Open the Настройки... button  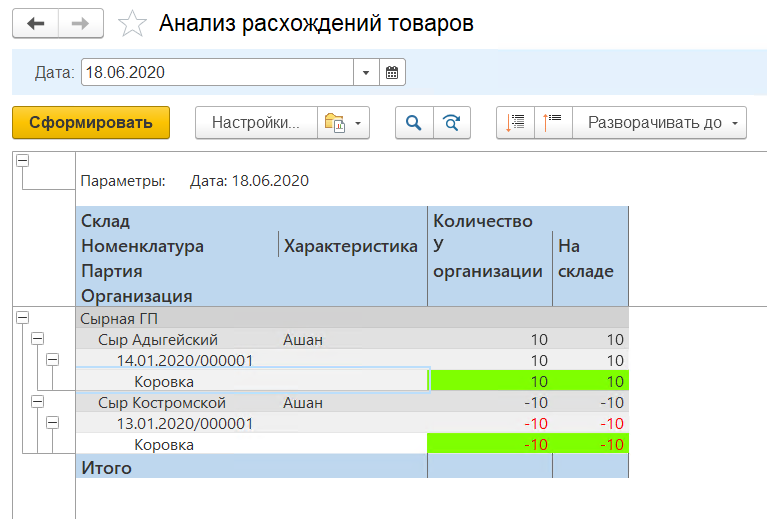(x=256, y=123)
